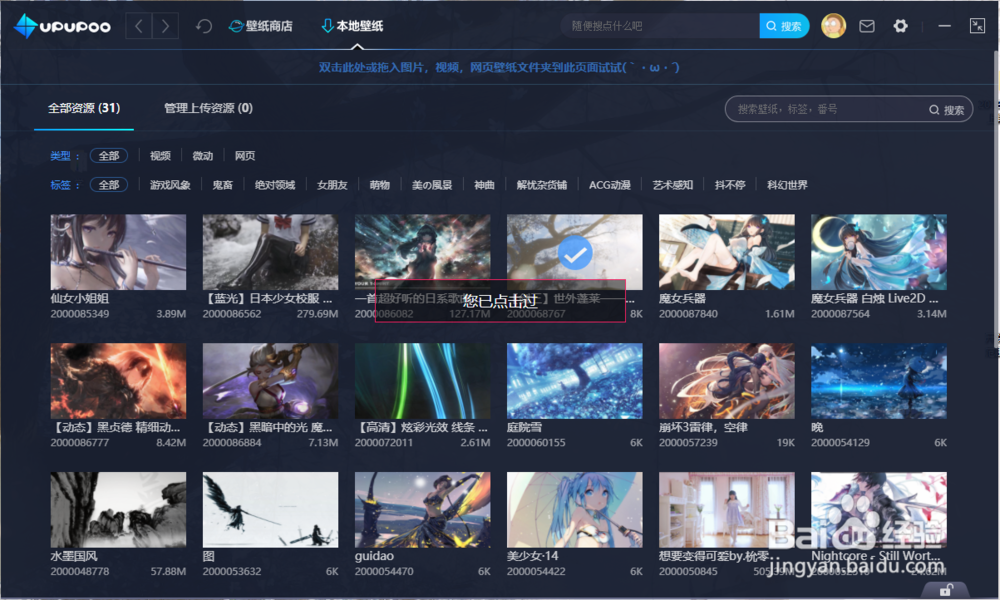
Task: Click the blue drag-in hint text banner
Action: [x=499, y=67]
